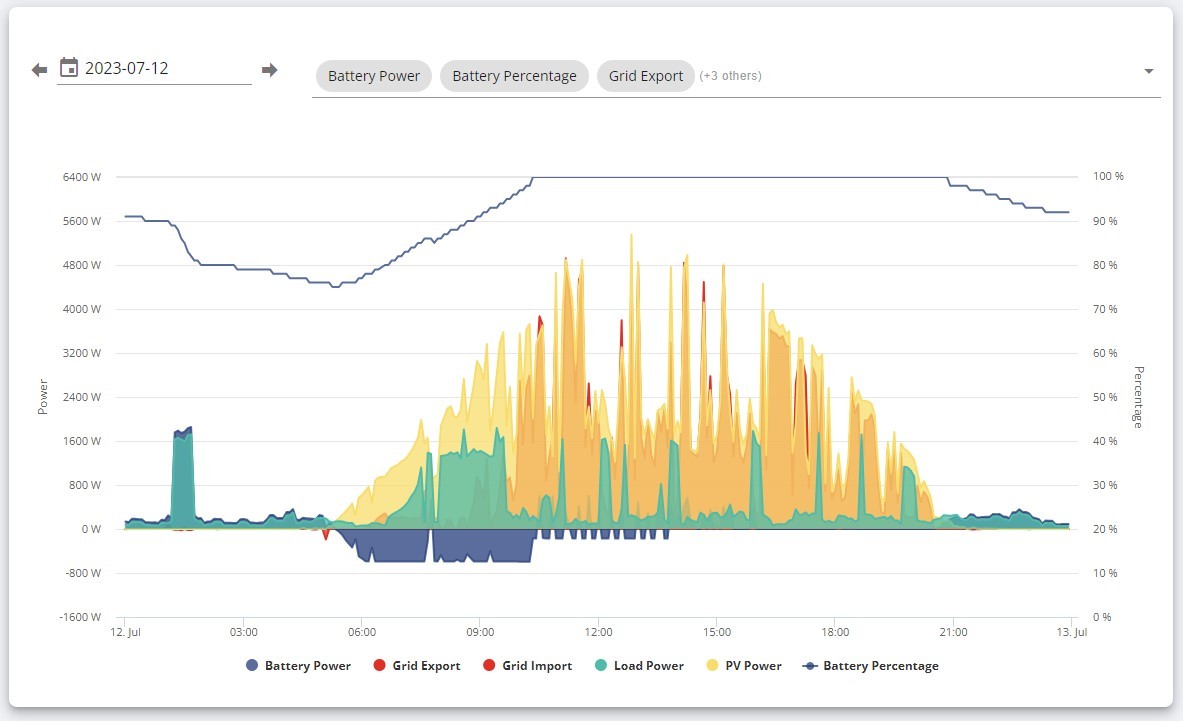Click the 18:00 x-axis label
Viewport: 1183px width, 721px height.
coord(835,632)
